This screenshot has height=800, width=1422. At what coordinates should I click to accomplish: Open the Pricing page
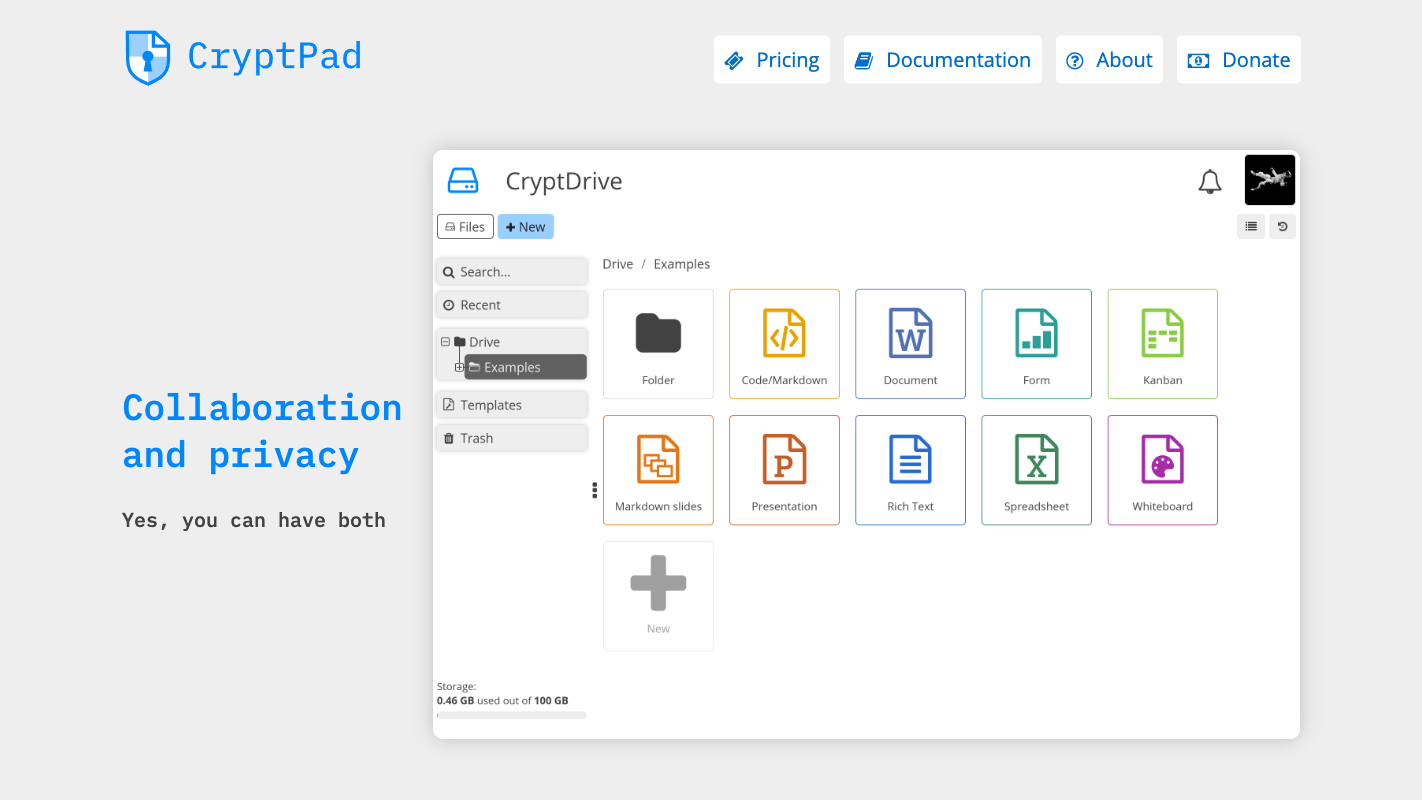click(x=772, y=60)
